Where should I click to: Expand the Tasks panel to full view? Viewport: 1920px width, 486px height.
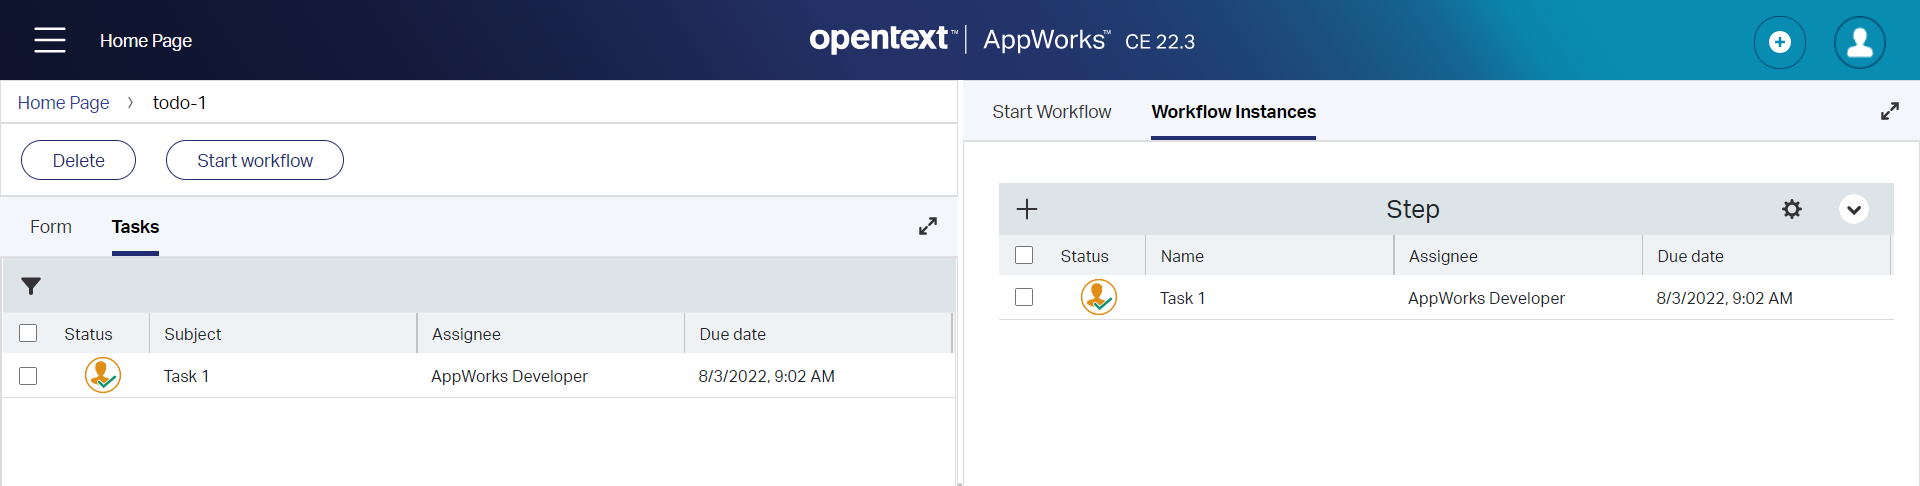[x=928, y=226]
